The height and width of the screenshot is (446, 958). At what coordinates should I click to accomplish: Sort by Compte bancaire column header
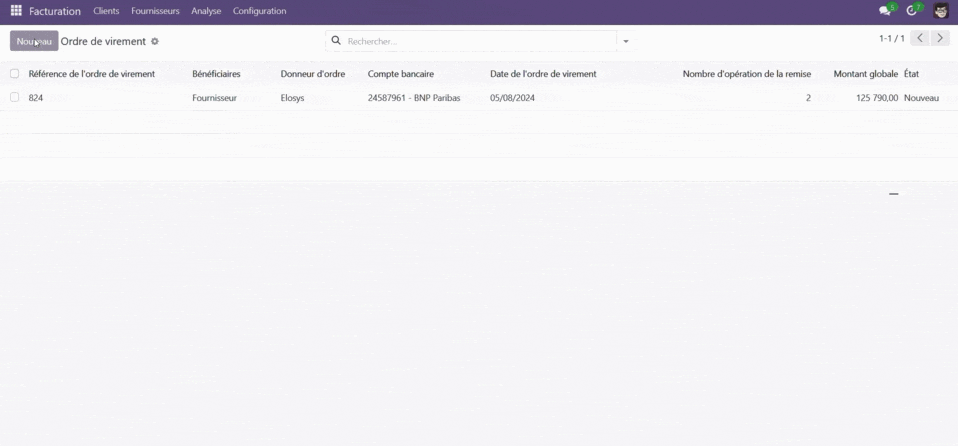pos(401,74)
